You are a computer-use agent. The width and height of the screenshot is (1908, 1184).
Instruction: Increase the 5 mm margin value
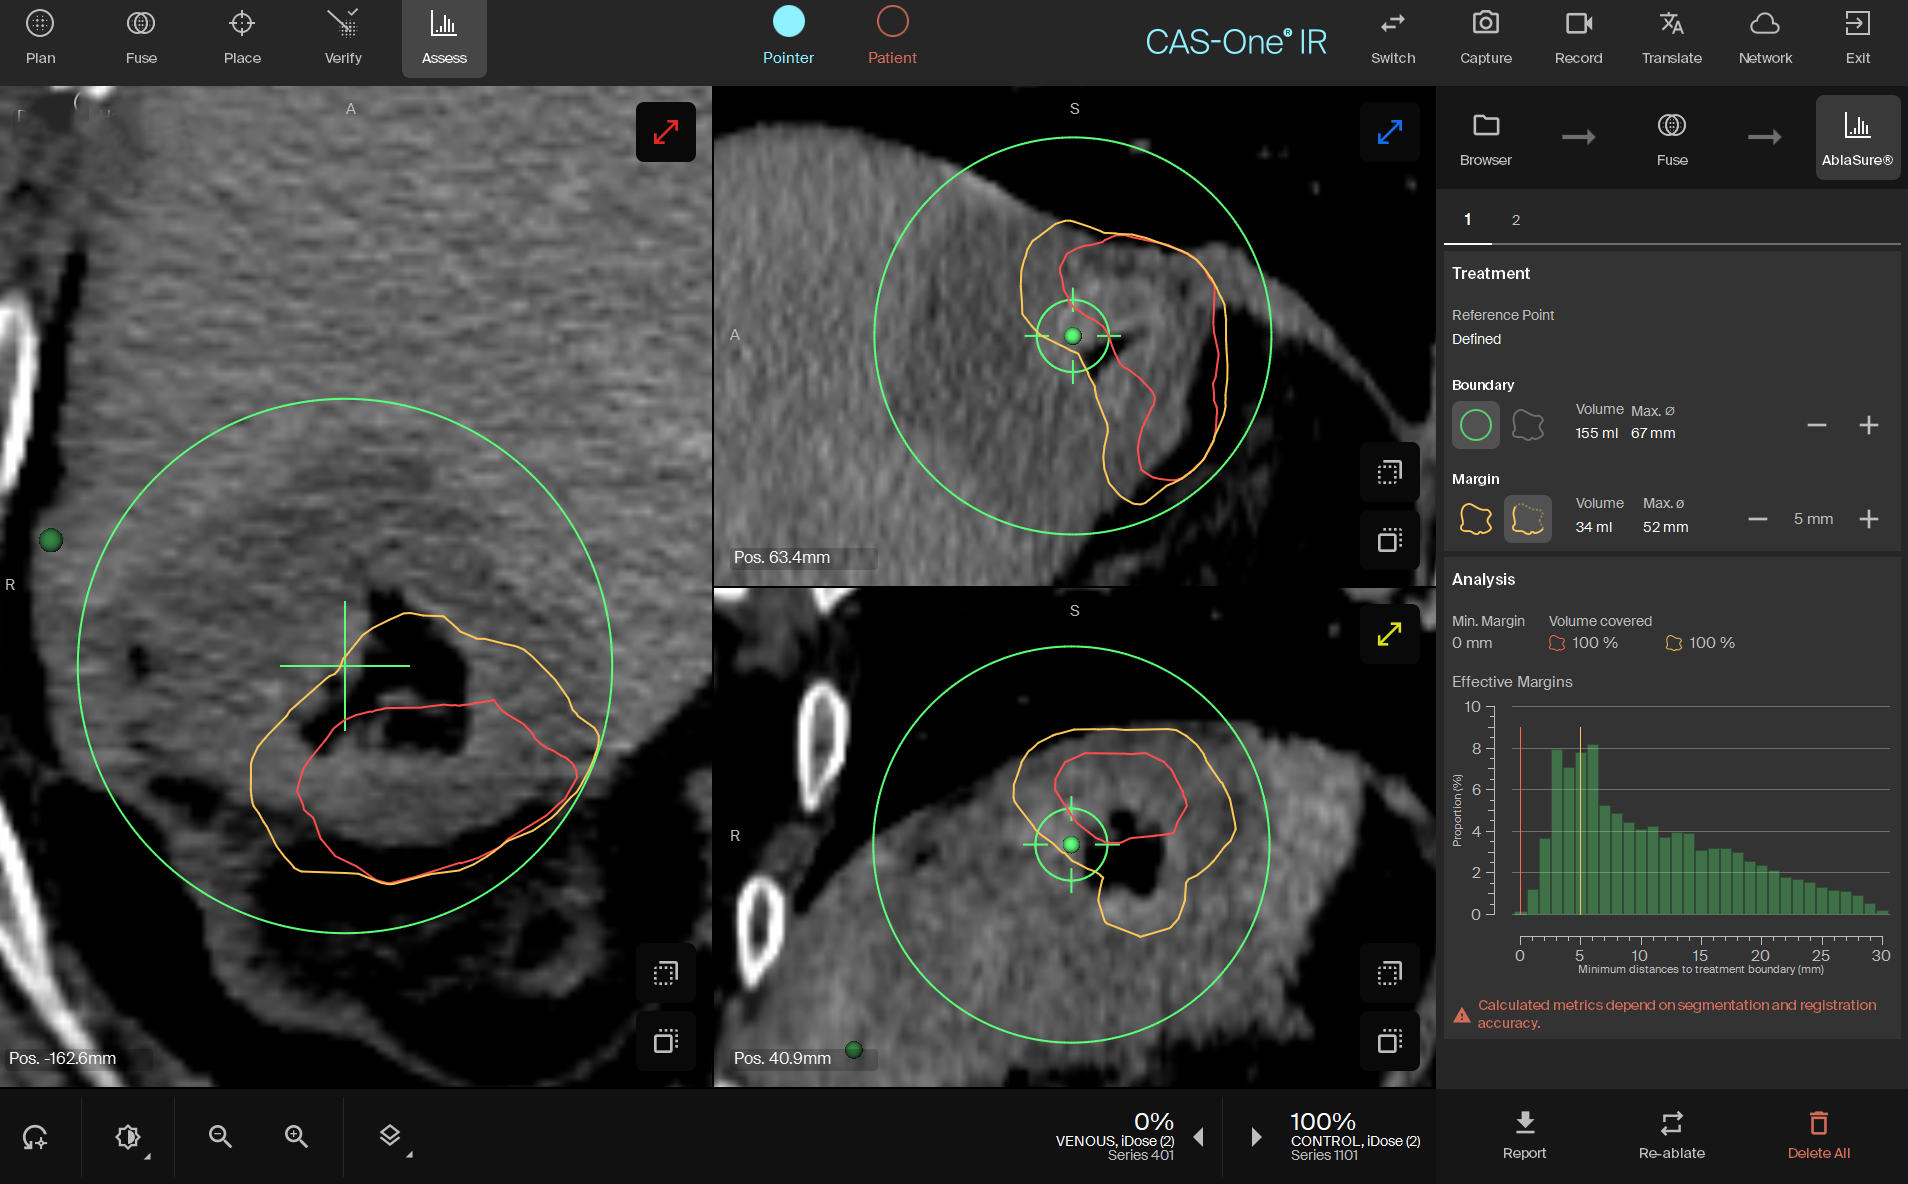[x=1868, y=519]
